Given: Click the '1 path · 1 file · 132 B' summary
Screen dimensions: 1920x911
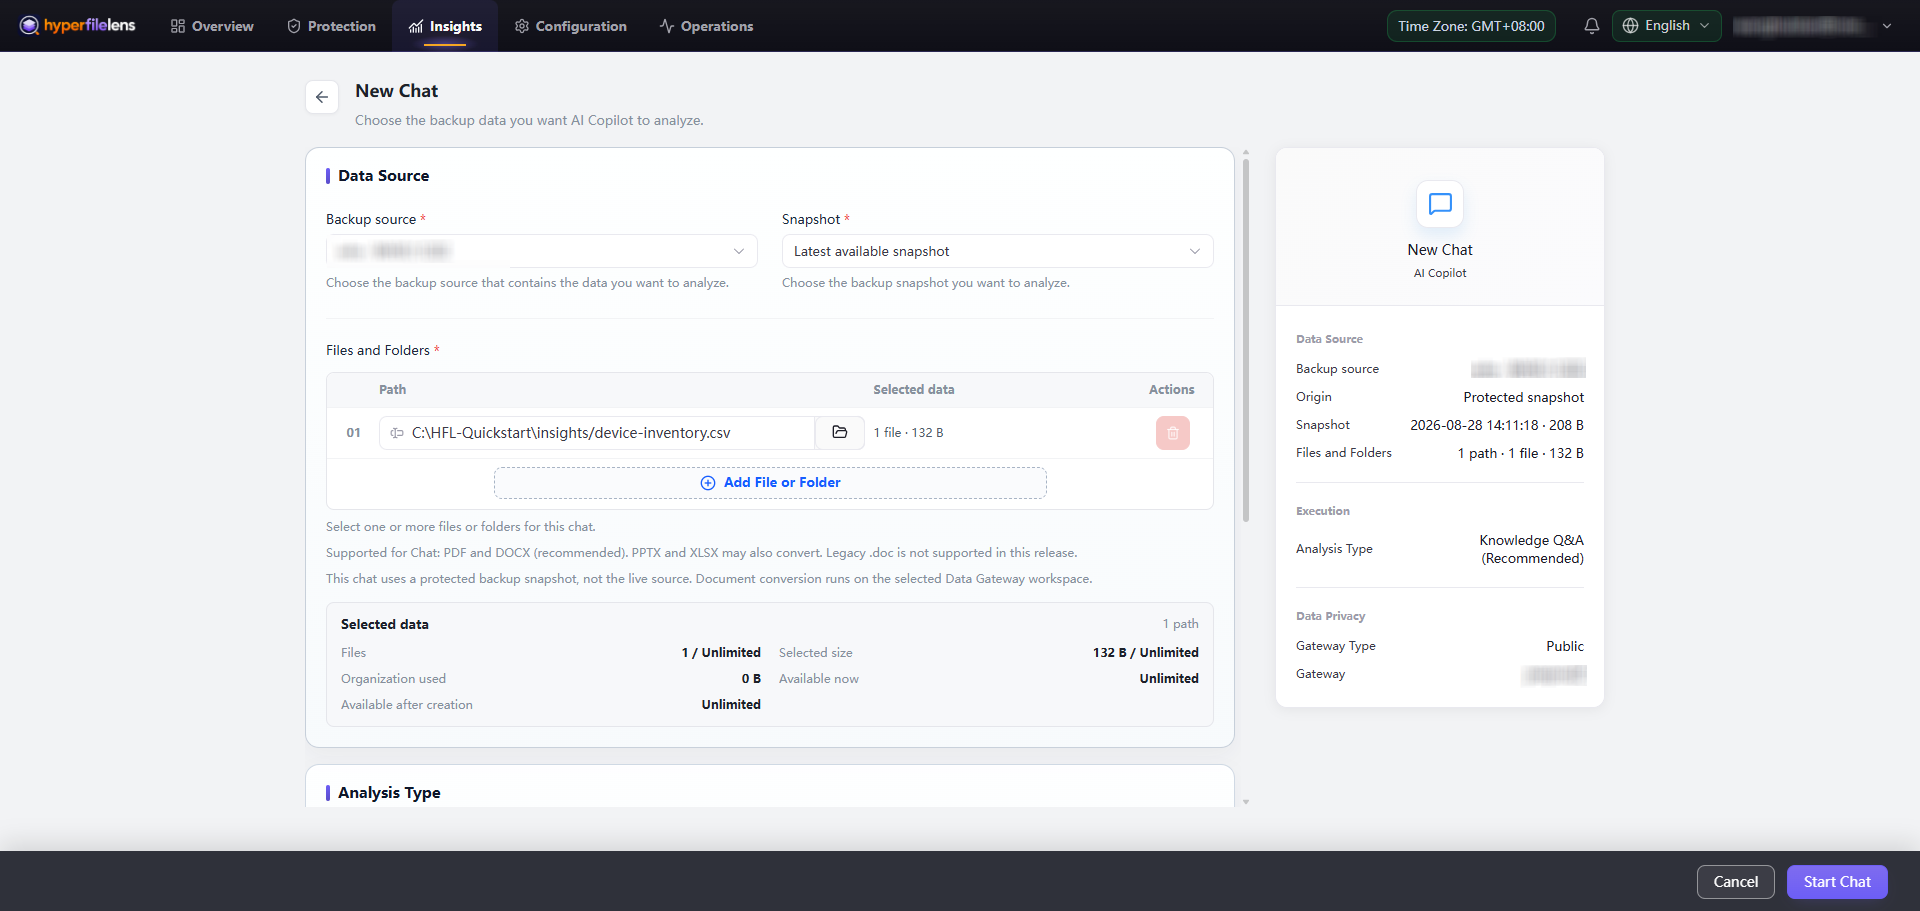Looking at the screenshot, I should pos(1520,453).
